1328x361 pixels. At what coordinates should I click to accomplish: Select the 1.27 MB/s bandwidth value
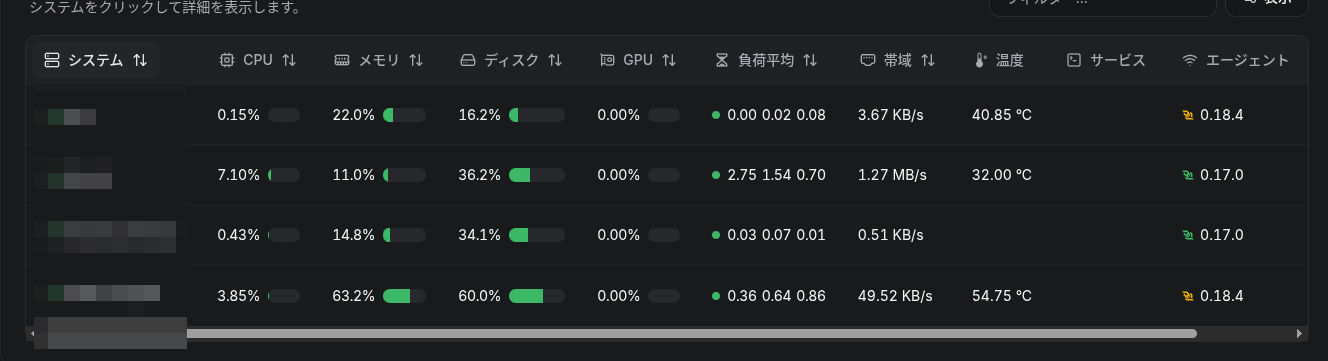893,175
